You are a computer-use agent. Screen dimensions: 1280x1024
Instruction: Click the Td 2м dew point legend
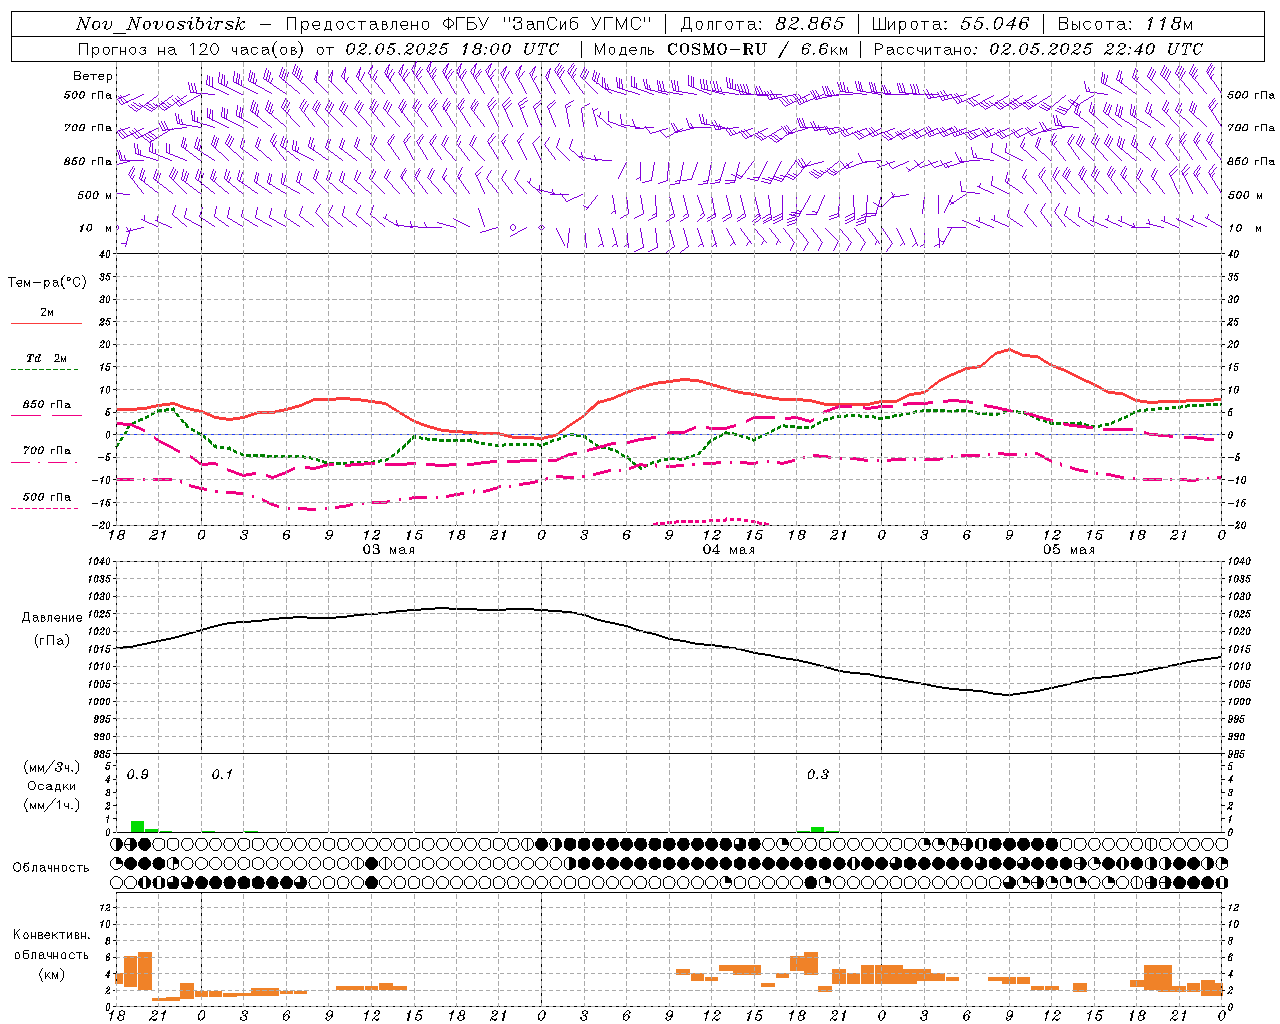coord(47,362)
